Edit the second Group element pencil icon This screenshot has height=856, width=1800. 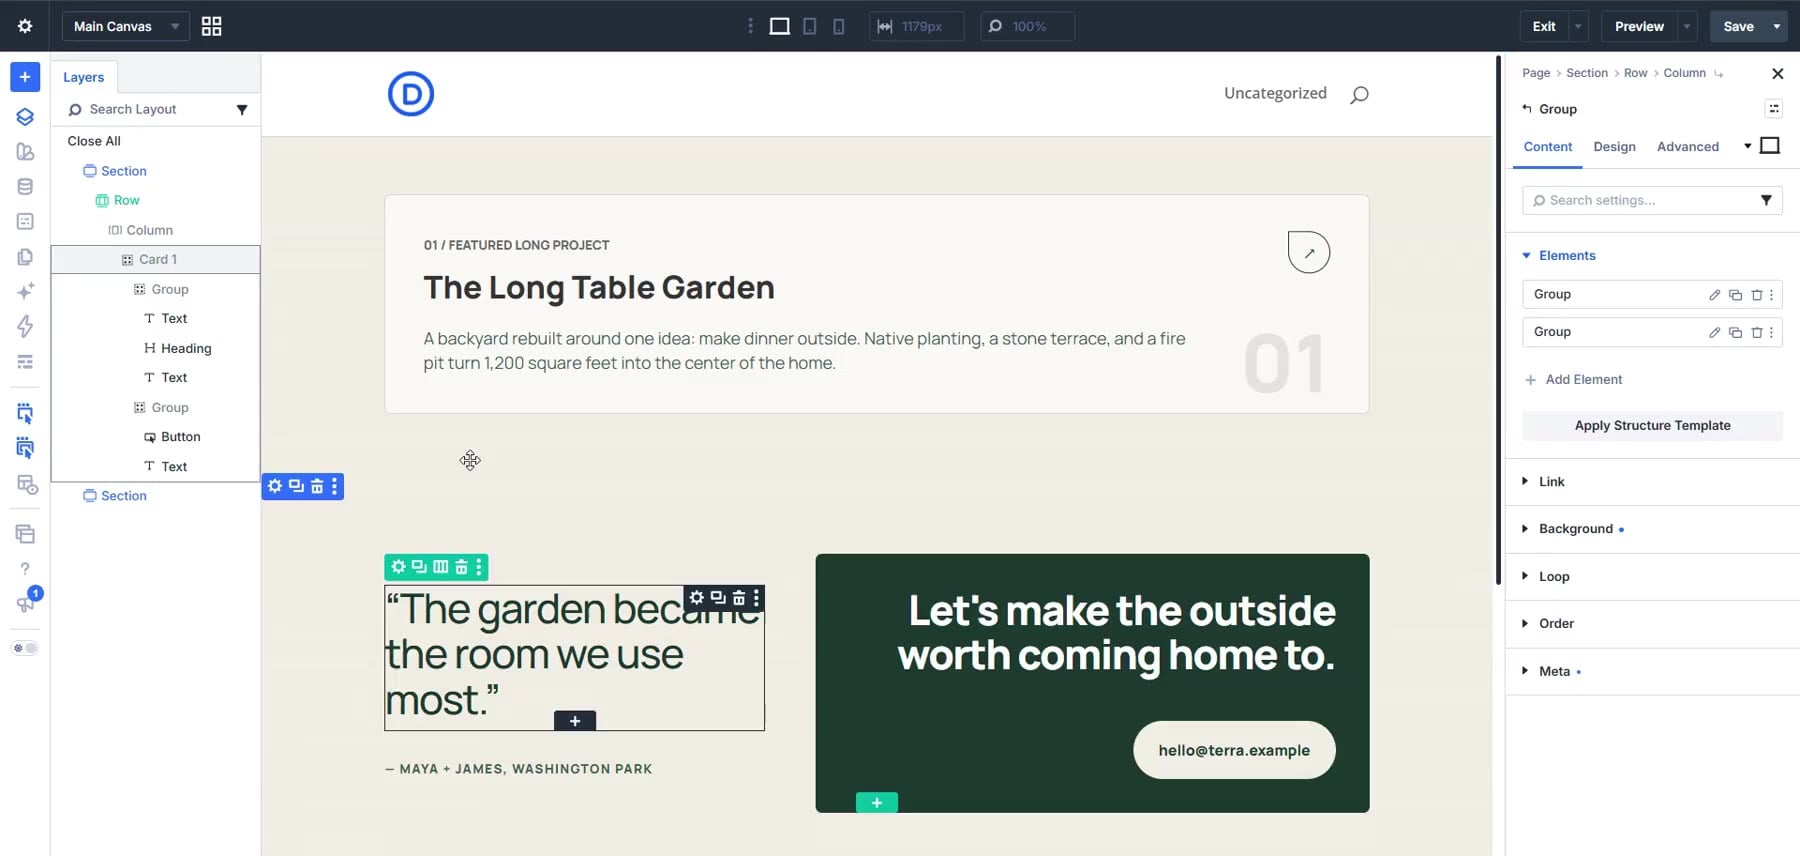(x=1714, y=332)
